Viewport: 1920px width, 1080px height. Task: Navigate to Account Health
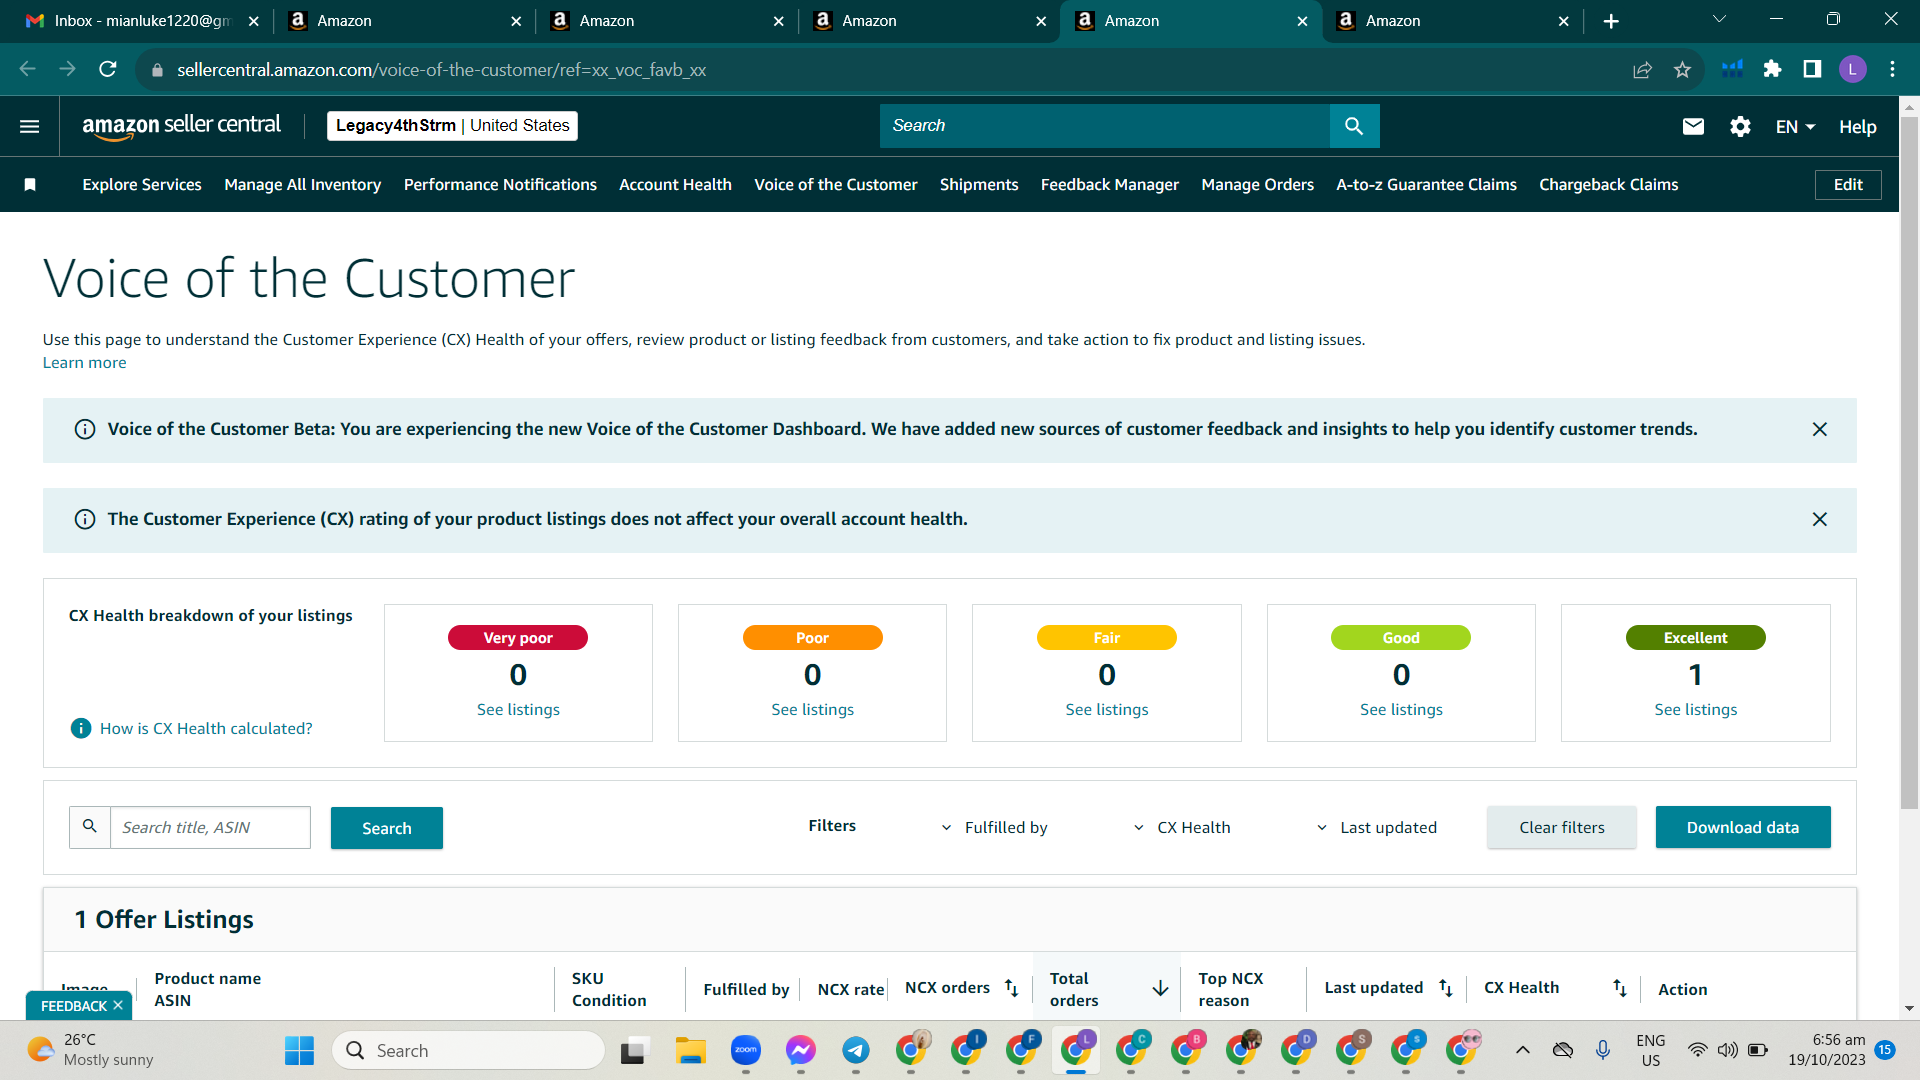pos(675,185)
